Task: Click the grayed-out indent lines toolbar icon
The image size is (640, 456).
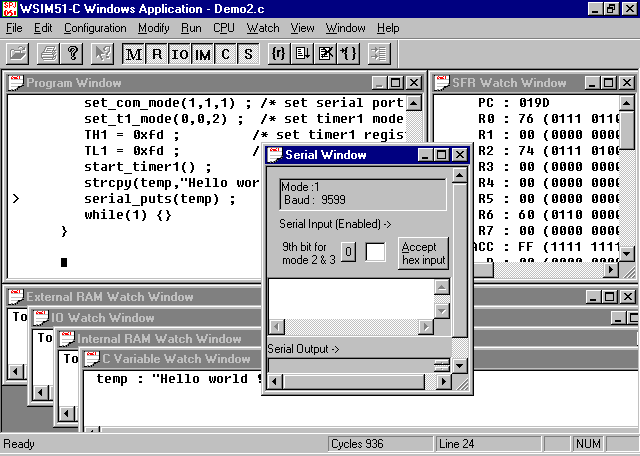Action: point(379,54)
